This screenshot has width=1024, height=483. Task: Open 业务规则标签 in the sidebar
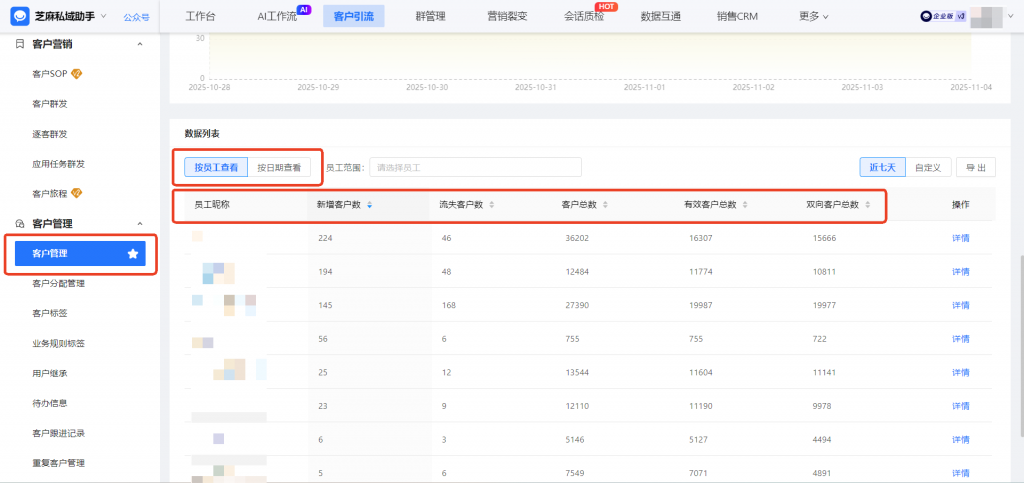[x=58, y=343]
